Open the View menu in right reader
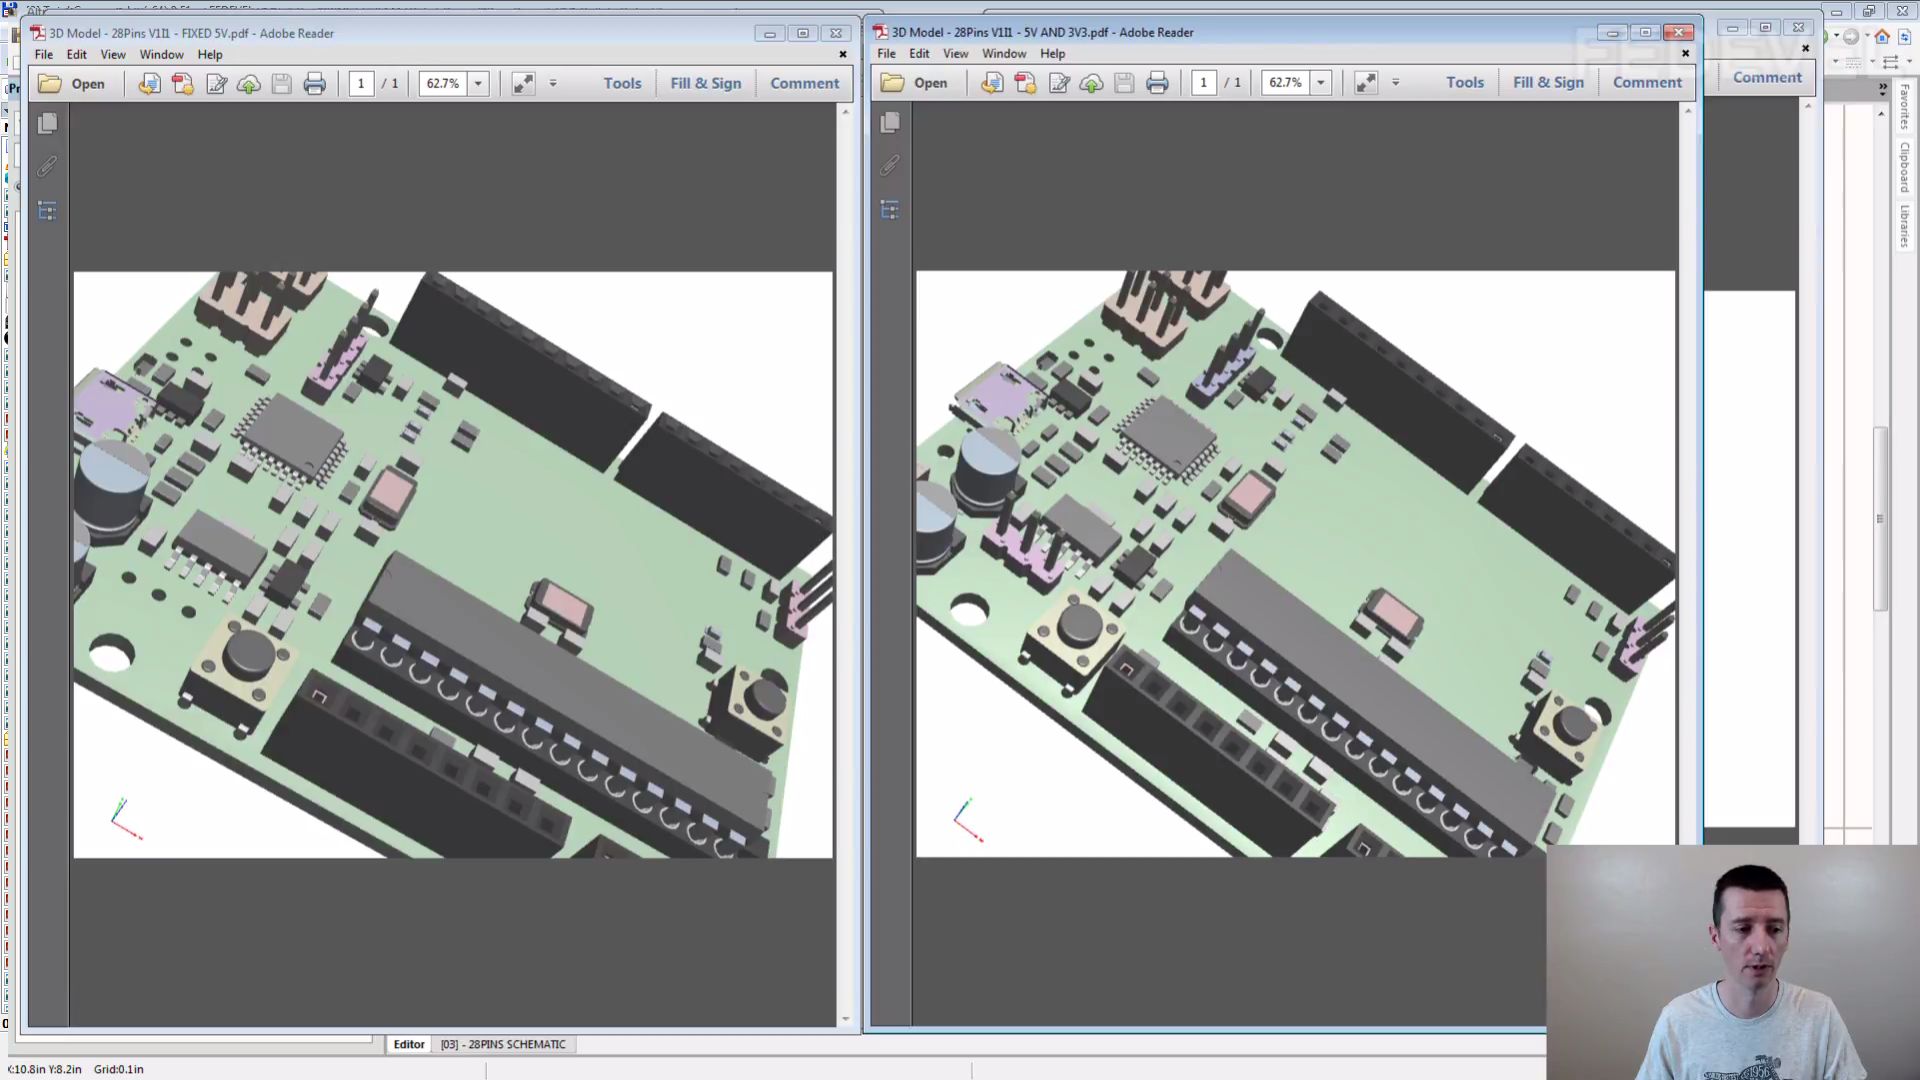 pos(955,54)
